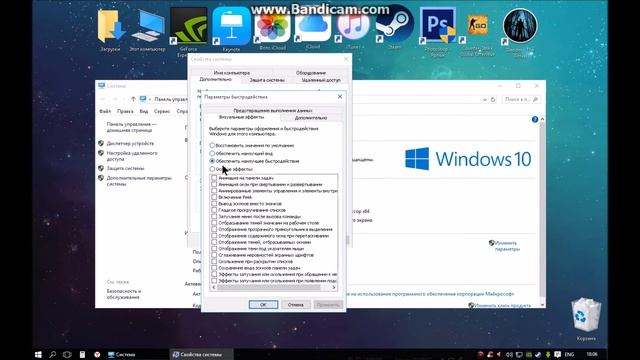This screenshot has height=360, width=640.
Task: Enable Сохранение вида эскизов панели задач
Action: coord(214,268)
